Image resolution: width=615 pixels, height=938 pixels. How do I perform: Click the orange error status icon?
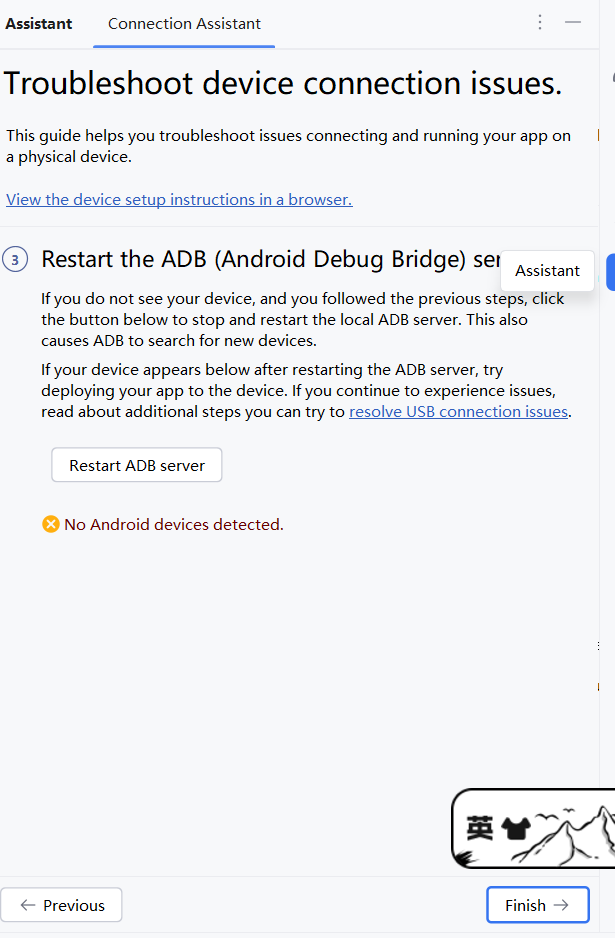click(51, 524)
